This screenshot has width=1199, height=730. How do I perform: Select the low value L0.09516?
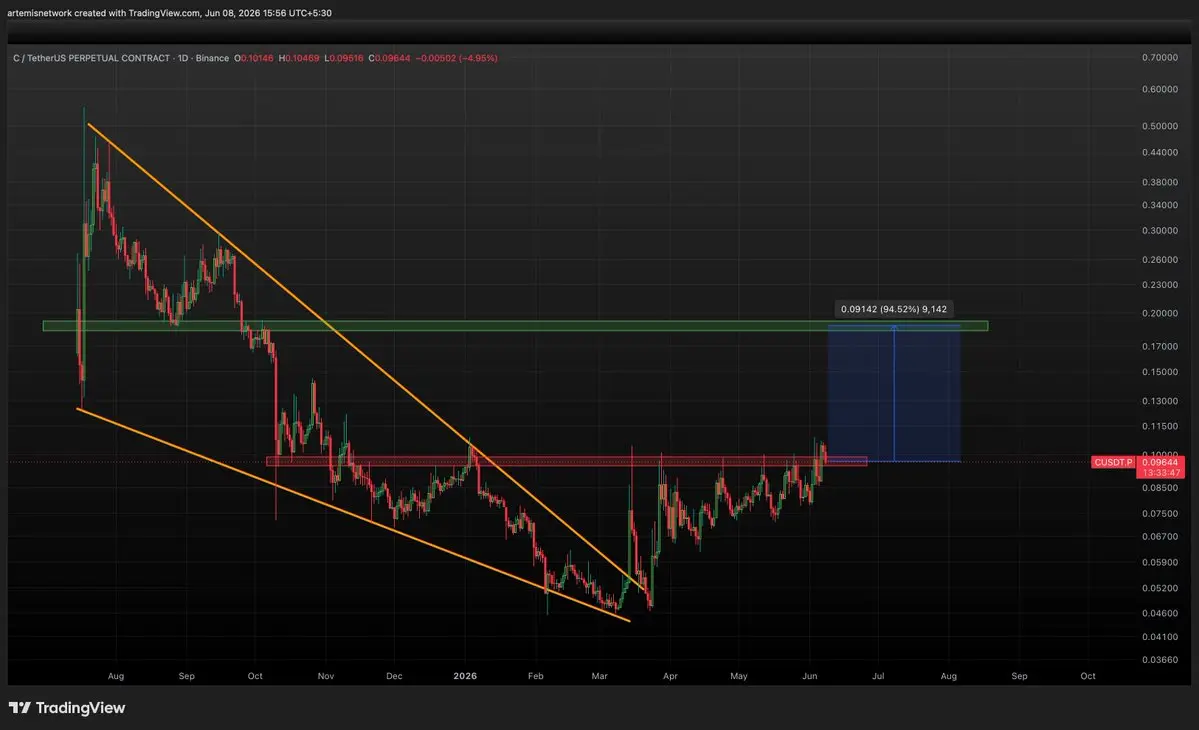click(x=343, y=58)
